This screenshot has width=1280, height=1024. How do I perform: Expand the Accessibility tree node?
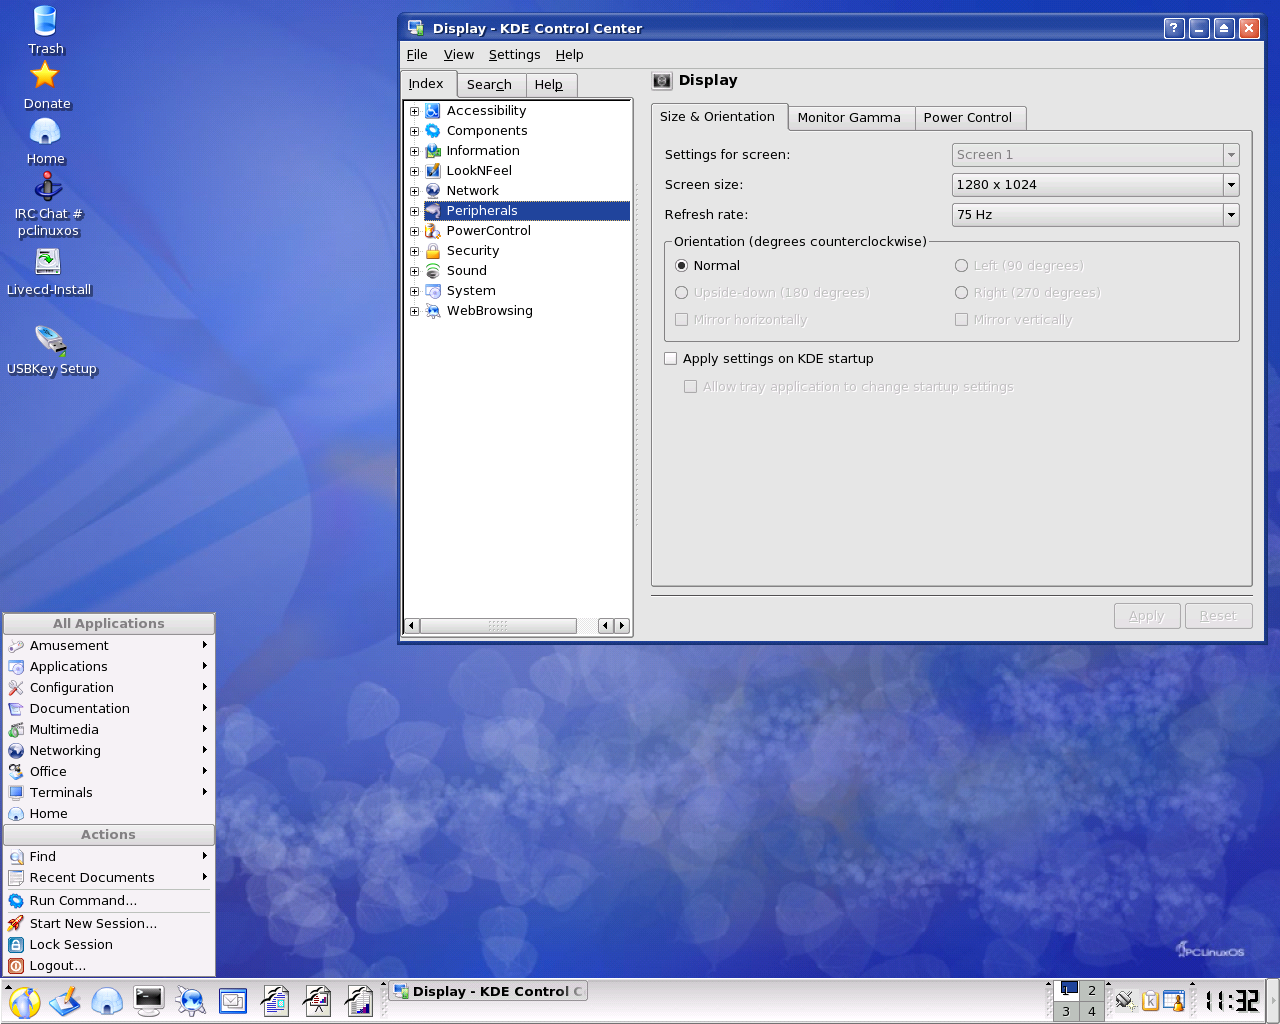coord(414,111)
